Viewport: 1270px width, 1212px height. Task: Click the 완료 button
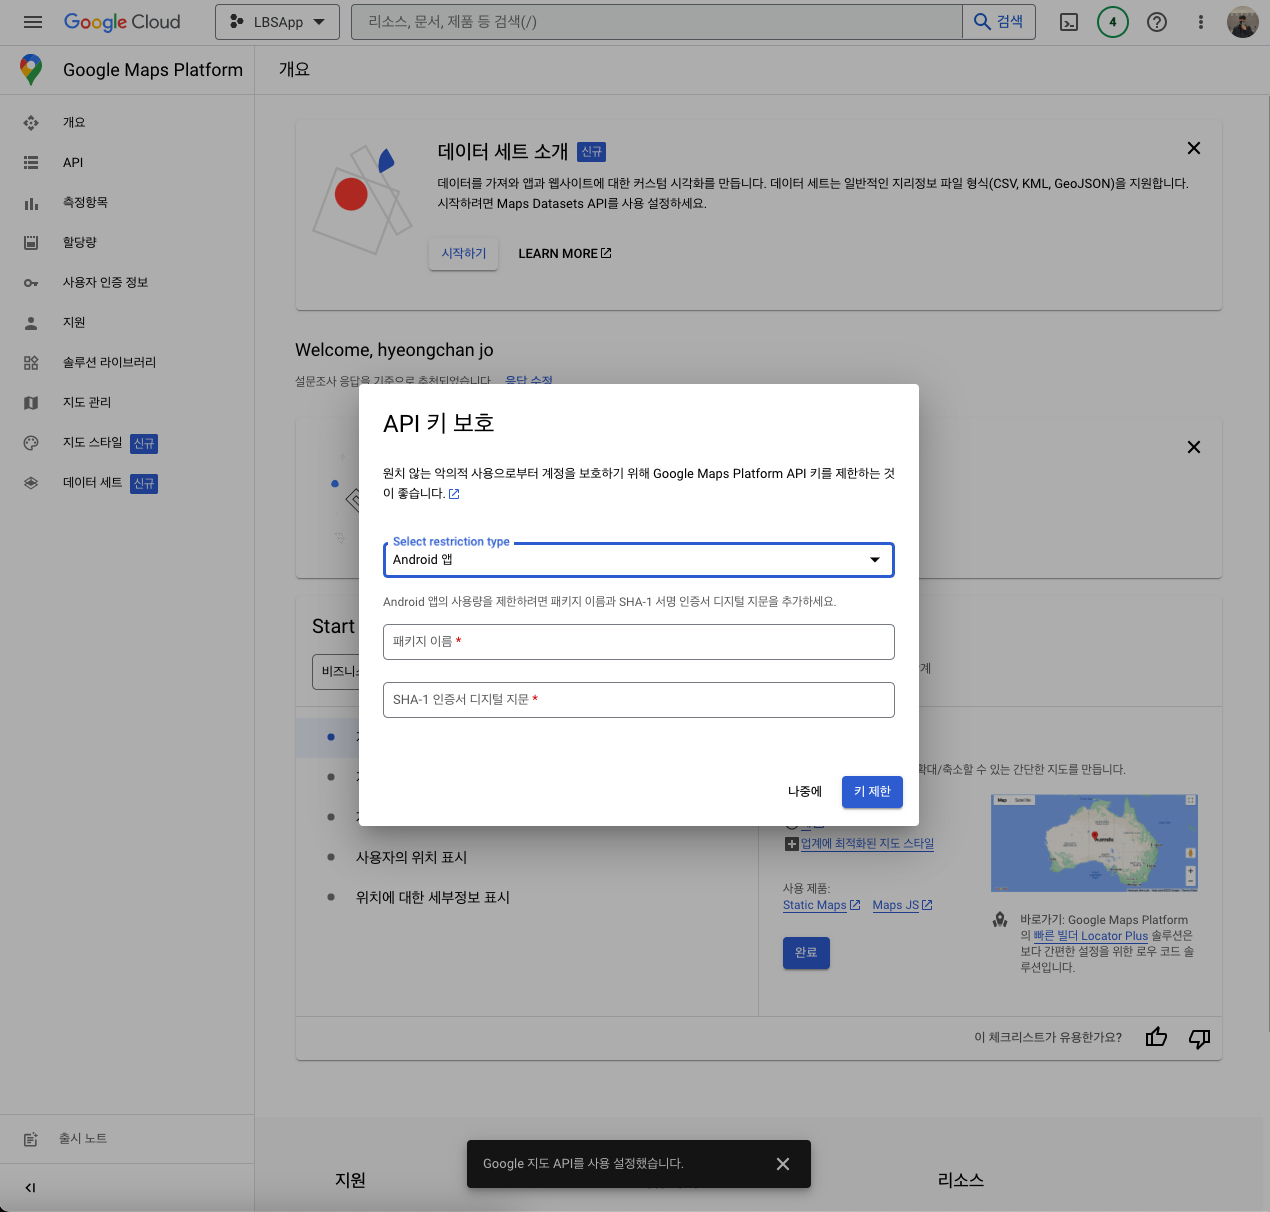pos(806,953)
